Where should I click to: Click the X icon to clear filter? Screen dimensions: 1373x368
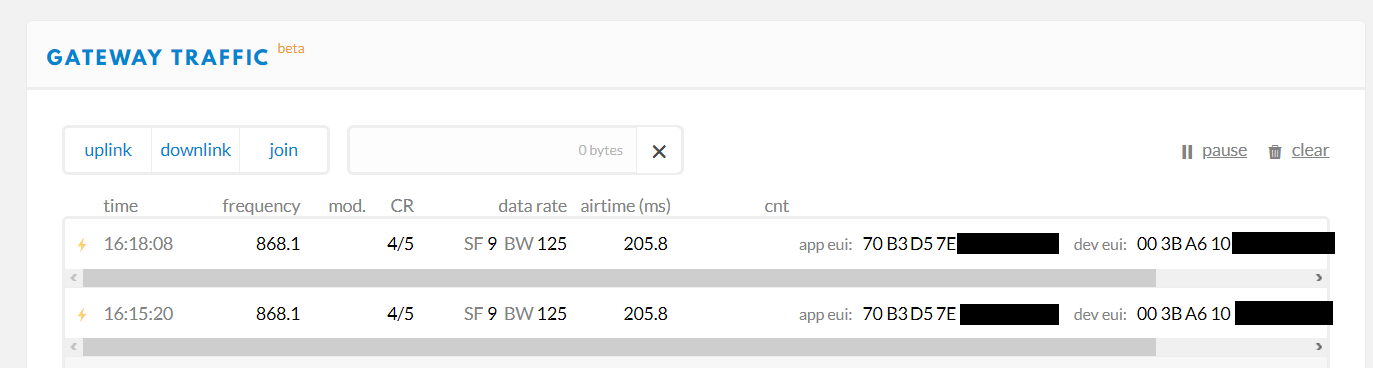659,151
